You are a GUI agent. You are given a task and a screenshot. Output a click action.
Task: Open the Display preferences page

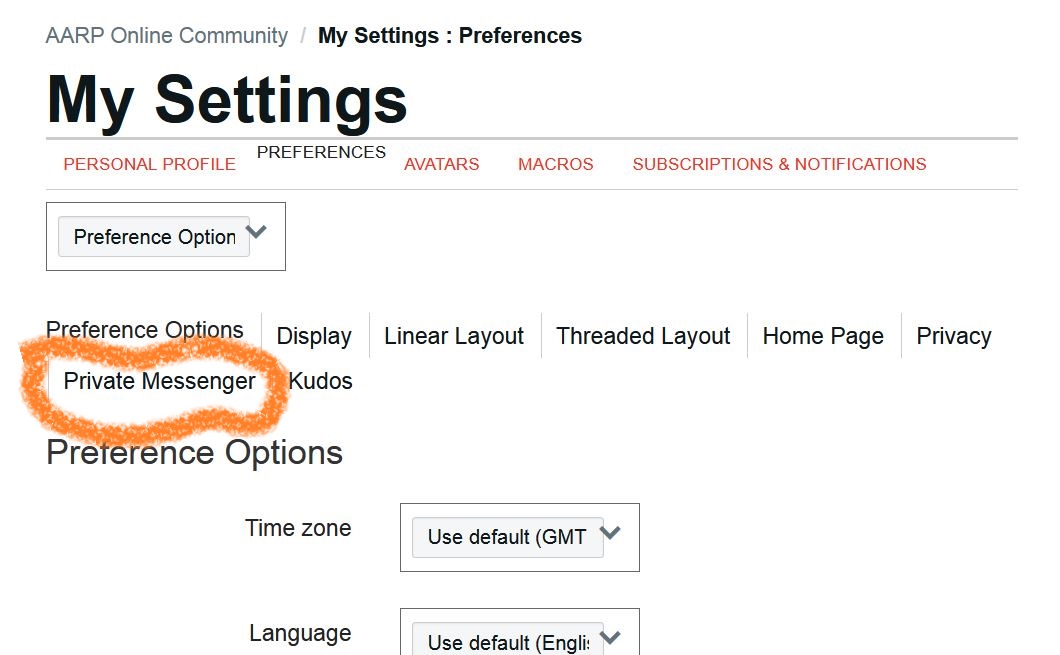[x=313, y=336]
